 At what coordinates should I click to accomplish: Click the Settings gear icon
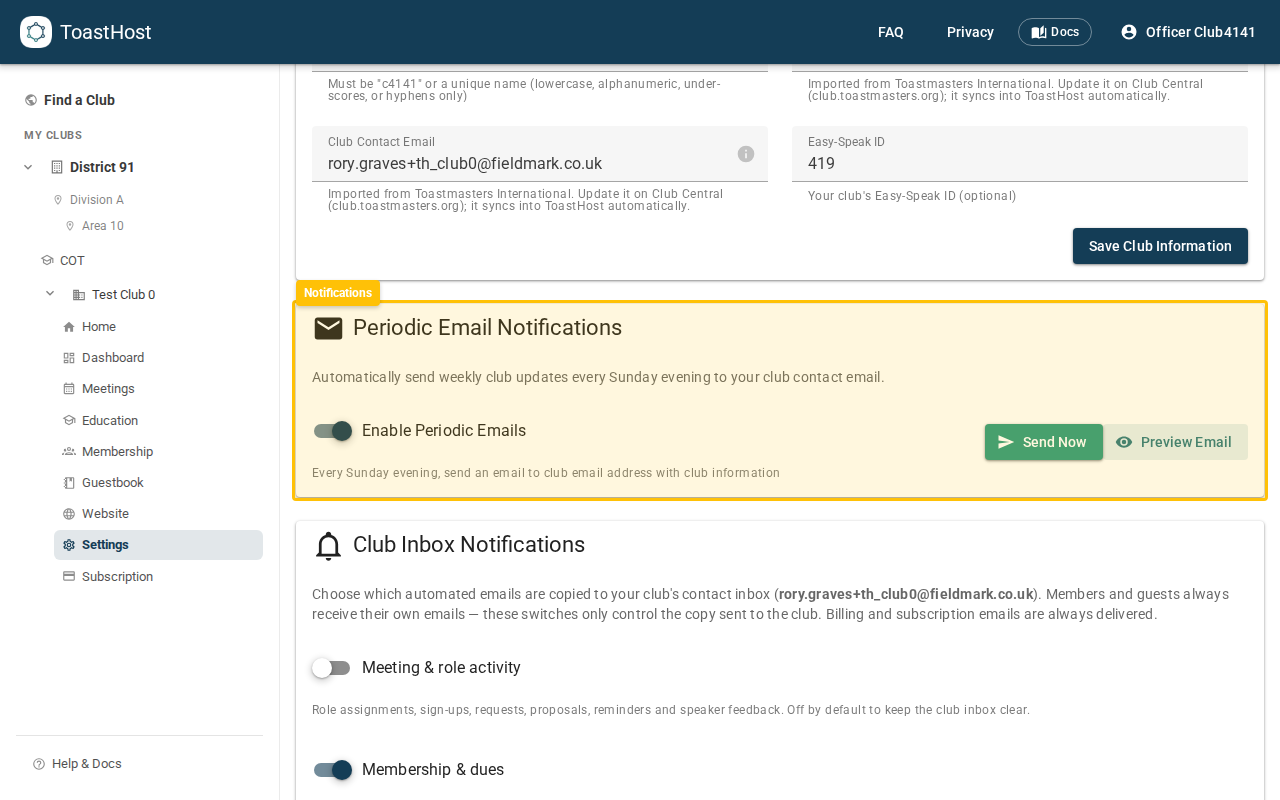69,545
